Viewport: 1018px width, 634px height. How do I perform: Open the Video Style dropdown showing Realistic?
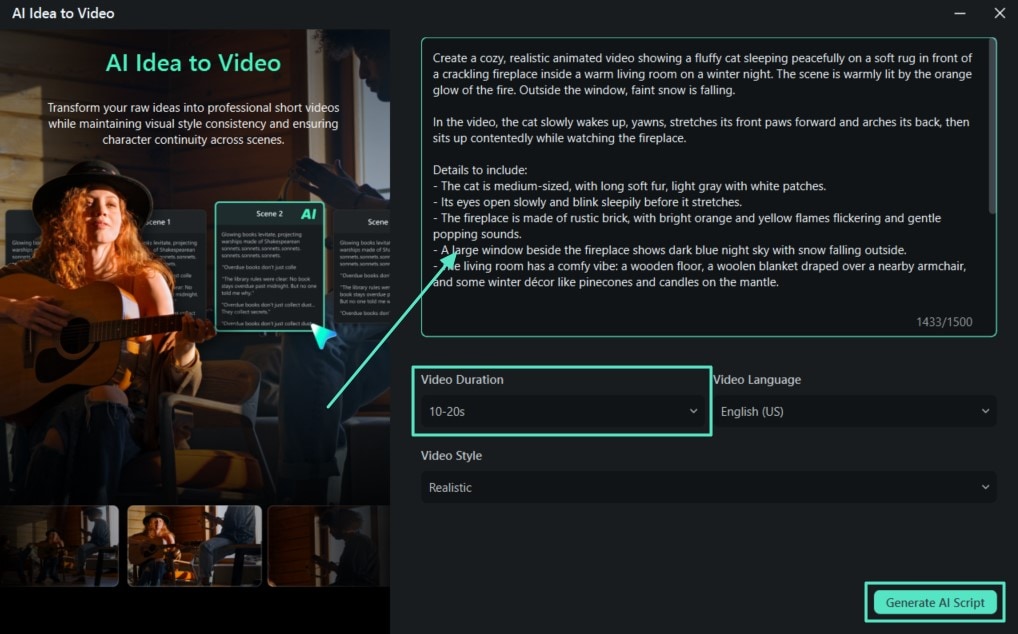click(708, 487)
